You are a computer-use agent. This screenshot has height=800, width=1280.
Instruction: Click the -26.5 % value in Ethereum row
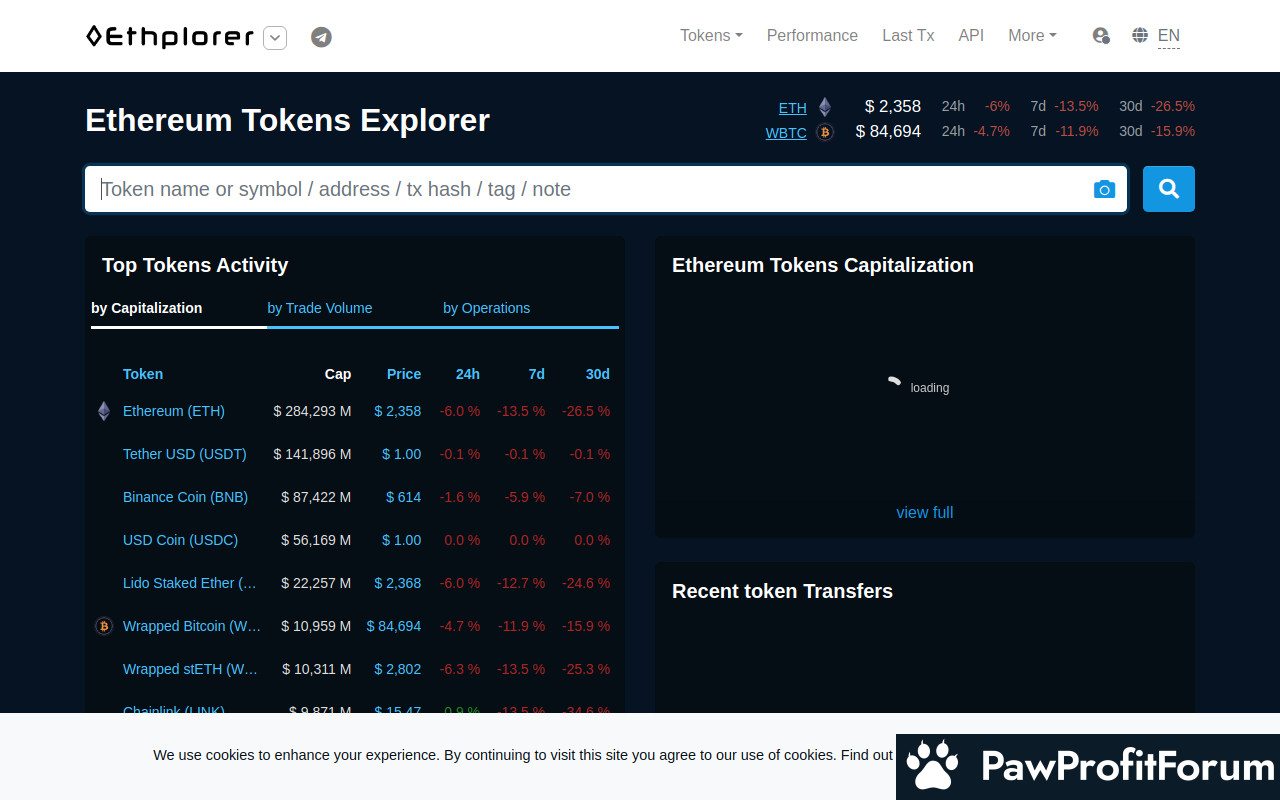pos(586,411)
